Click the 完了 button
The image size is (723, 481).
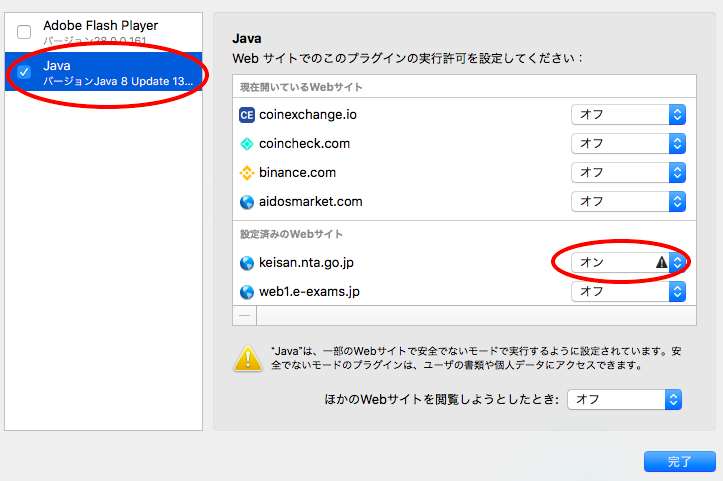pos(680,461)
